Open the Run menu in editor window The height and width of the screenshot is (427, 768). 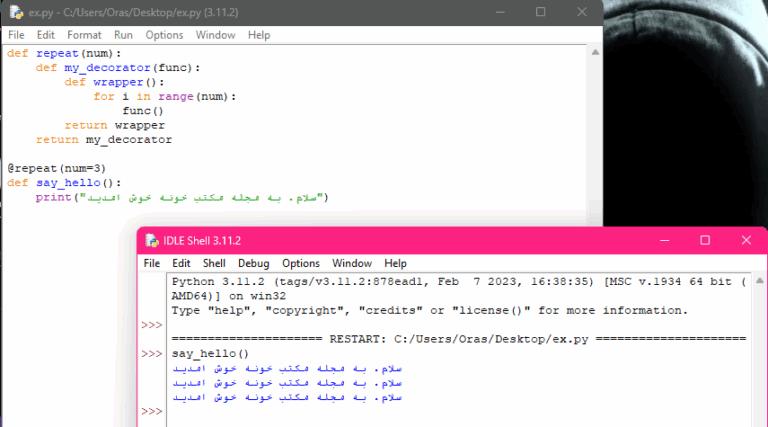click(x=123, y=35)
